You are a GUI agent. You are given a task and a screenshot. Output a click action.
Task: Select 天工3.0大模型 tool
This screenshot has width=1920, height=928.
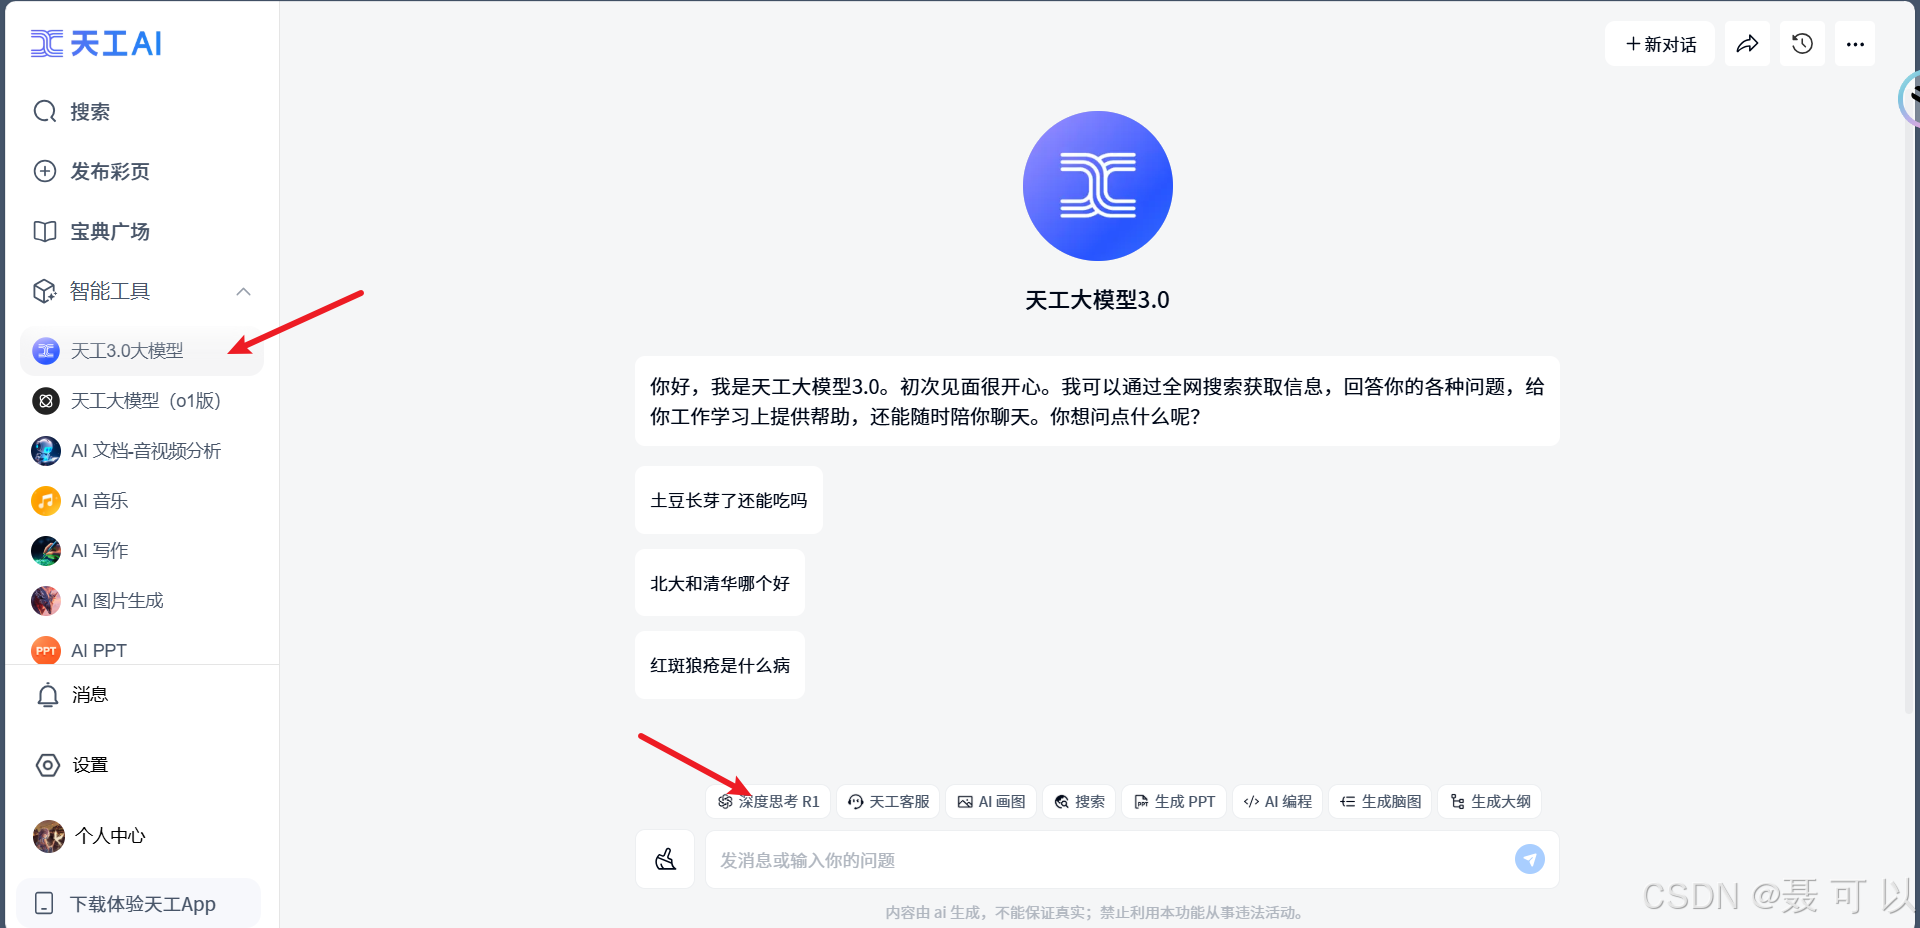pyautogui.click(x=142, y=351)
